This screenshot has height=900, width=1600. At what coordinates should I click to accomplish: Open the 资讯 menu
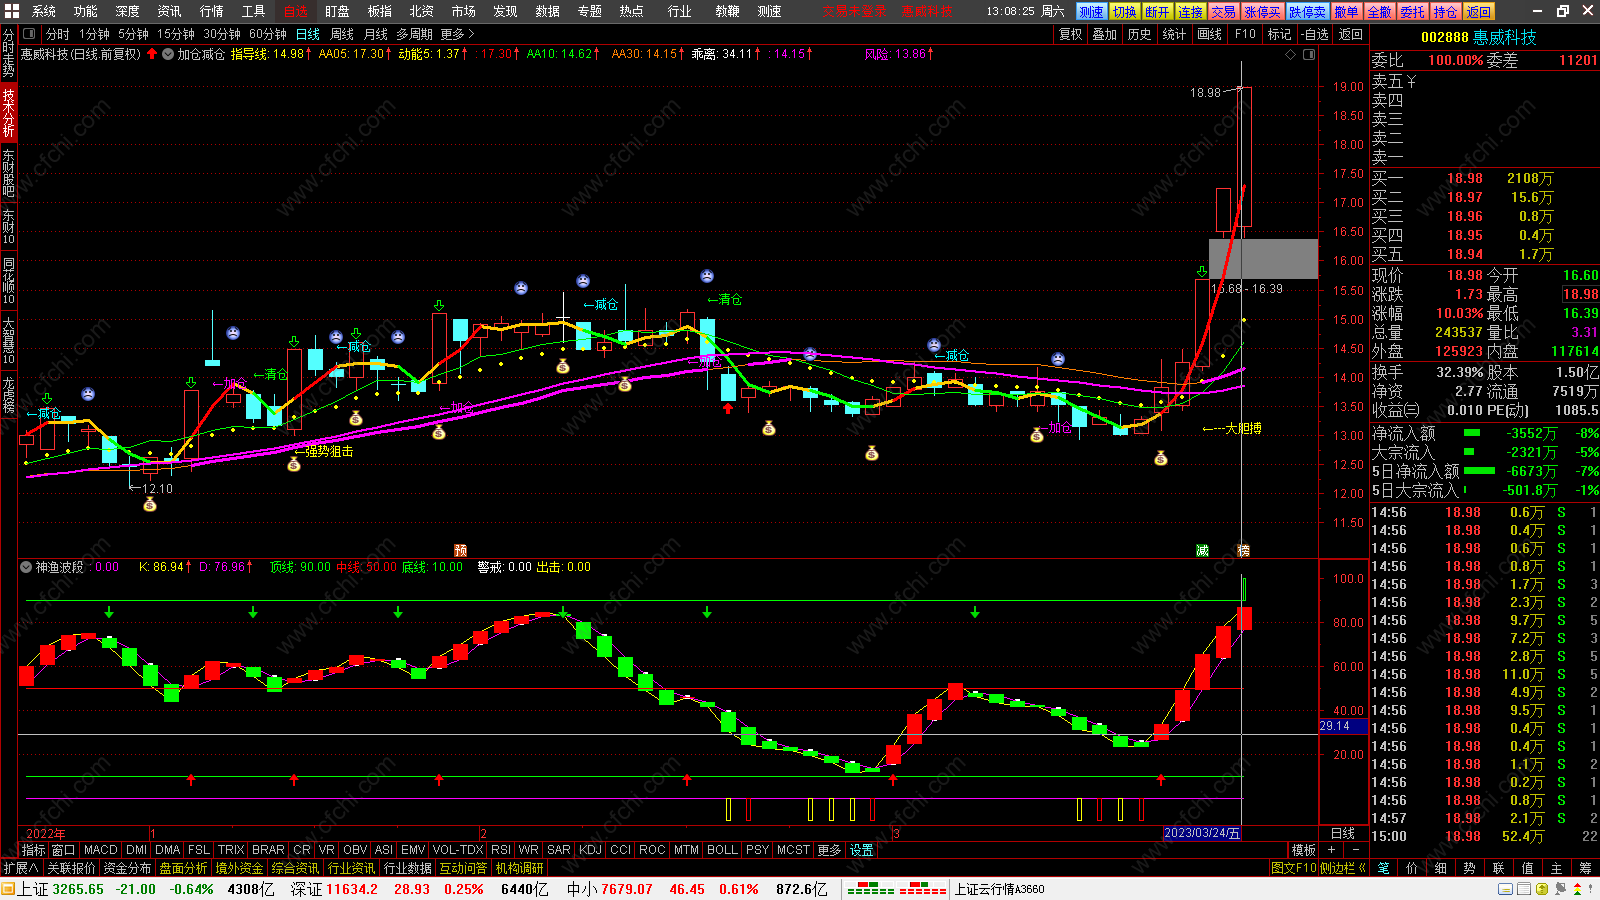[170, 11]
